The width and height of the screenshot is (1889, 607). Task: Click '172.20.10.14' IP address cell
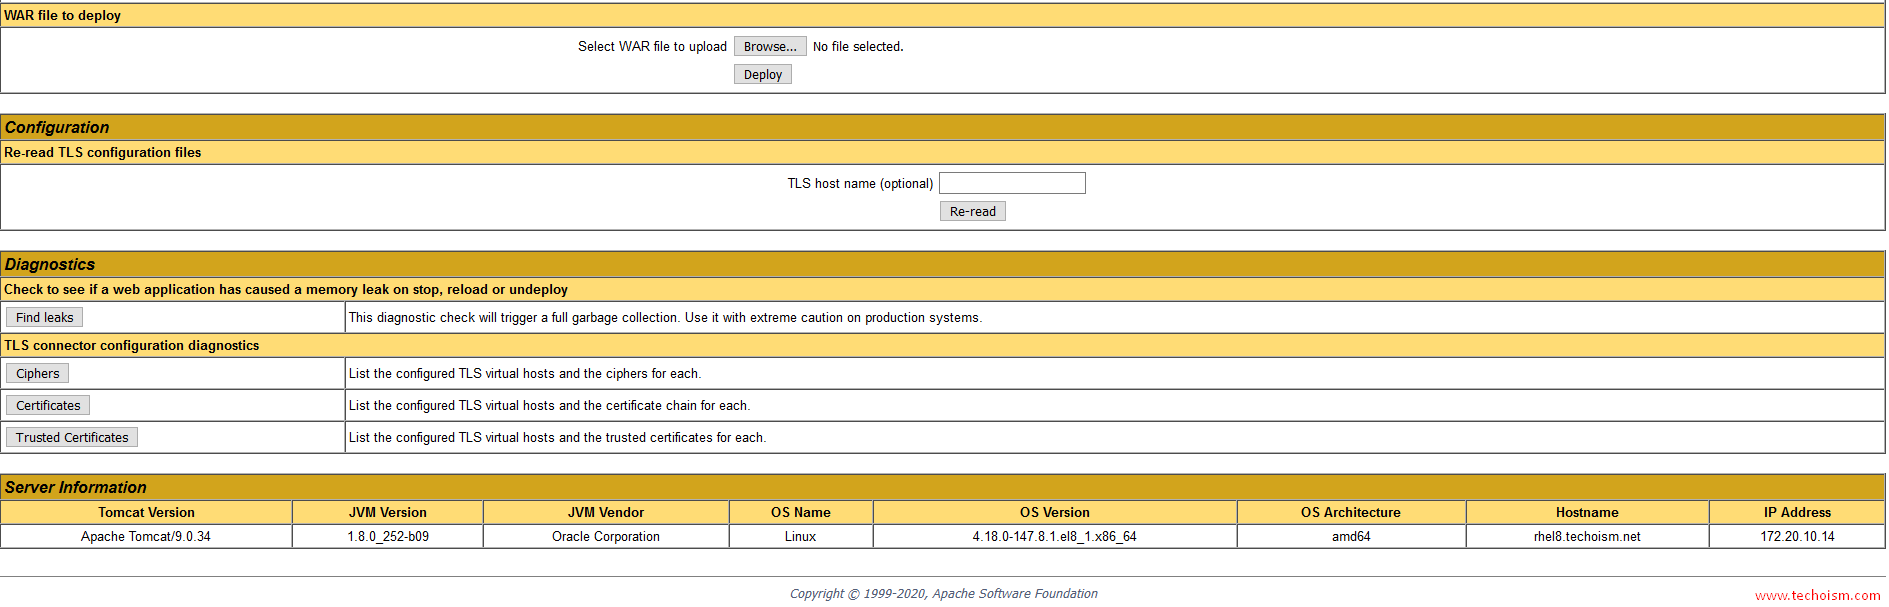1797,536
